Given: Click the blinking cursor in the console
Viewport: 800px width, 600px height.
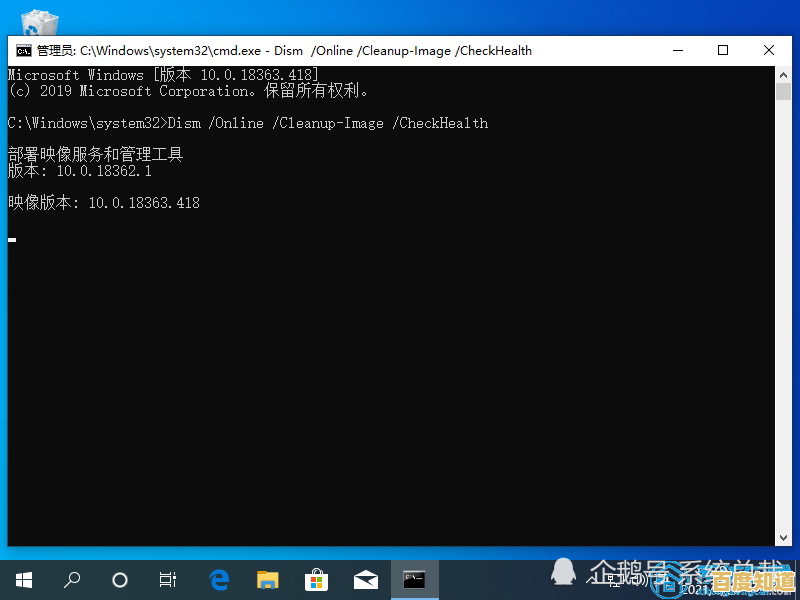Looking at the screenshot, I should (x=11, y=239).
